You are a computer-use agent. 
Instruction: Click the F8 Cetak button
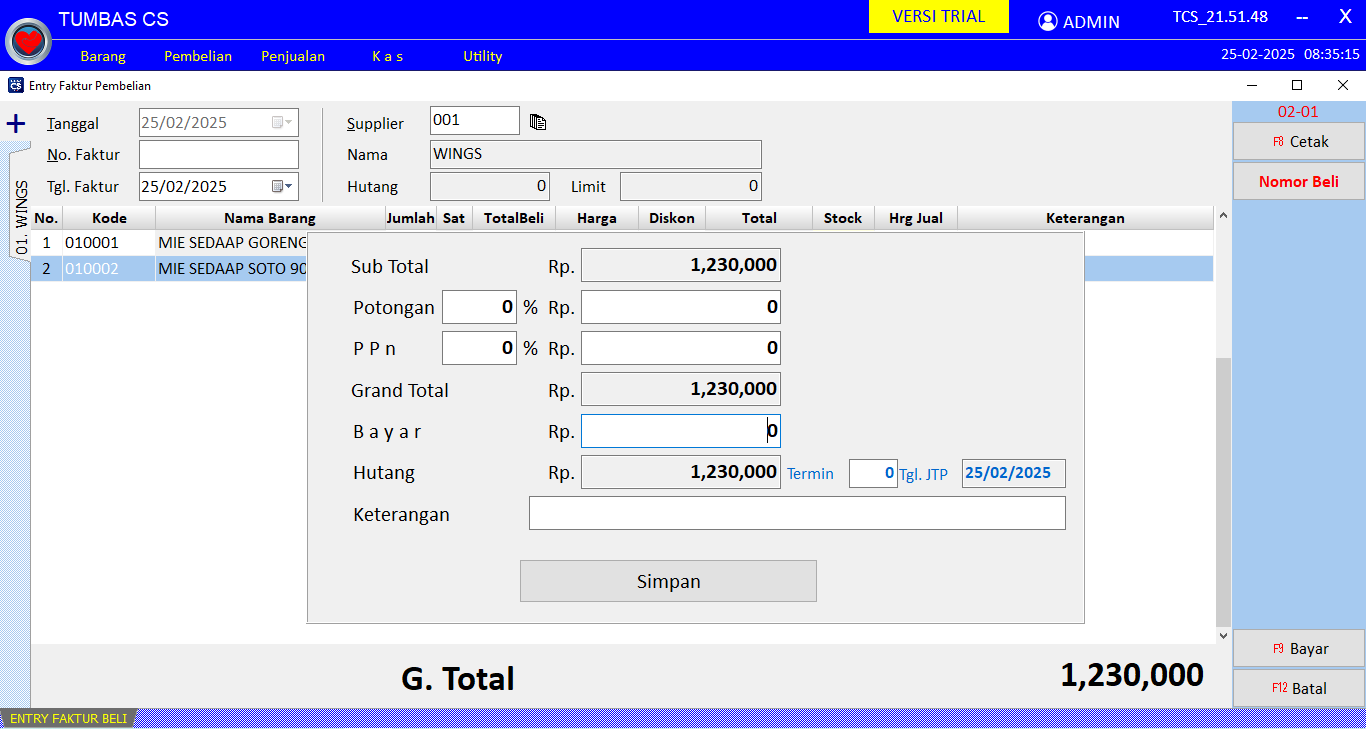[1298, 141]
